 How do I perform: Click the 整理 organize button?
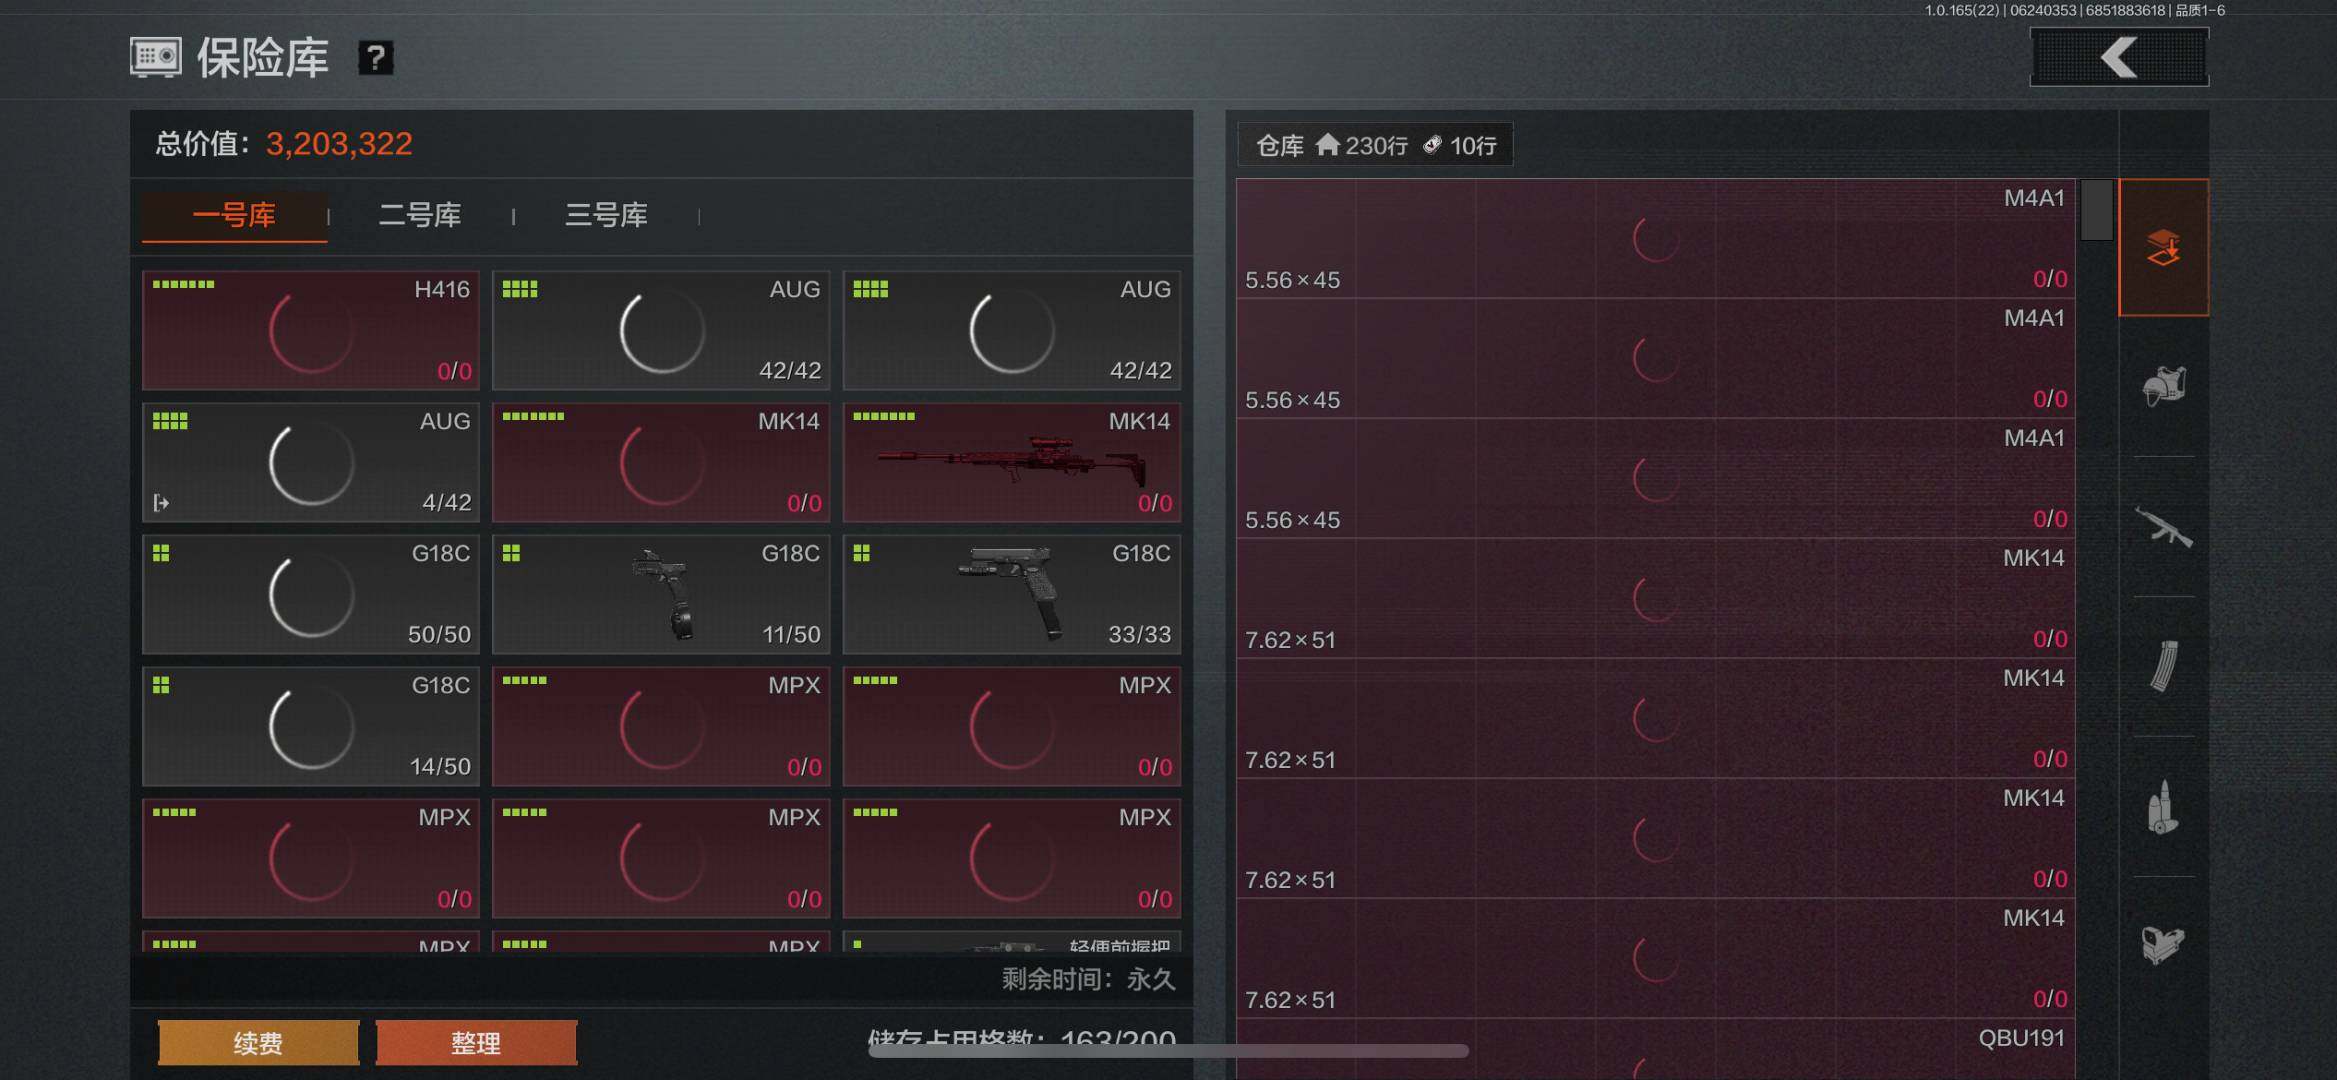point(476,1043)
